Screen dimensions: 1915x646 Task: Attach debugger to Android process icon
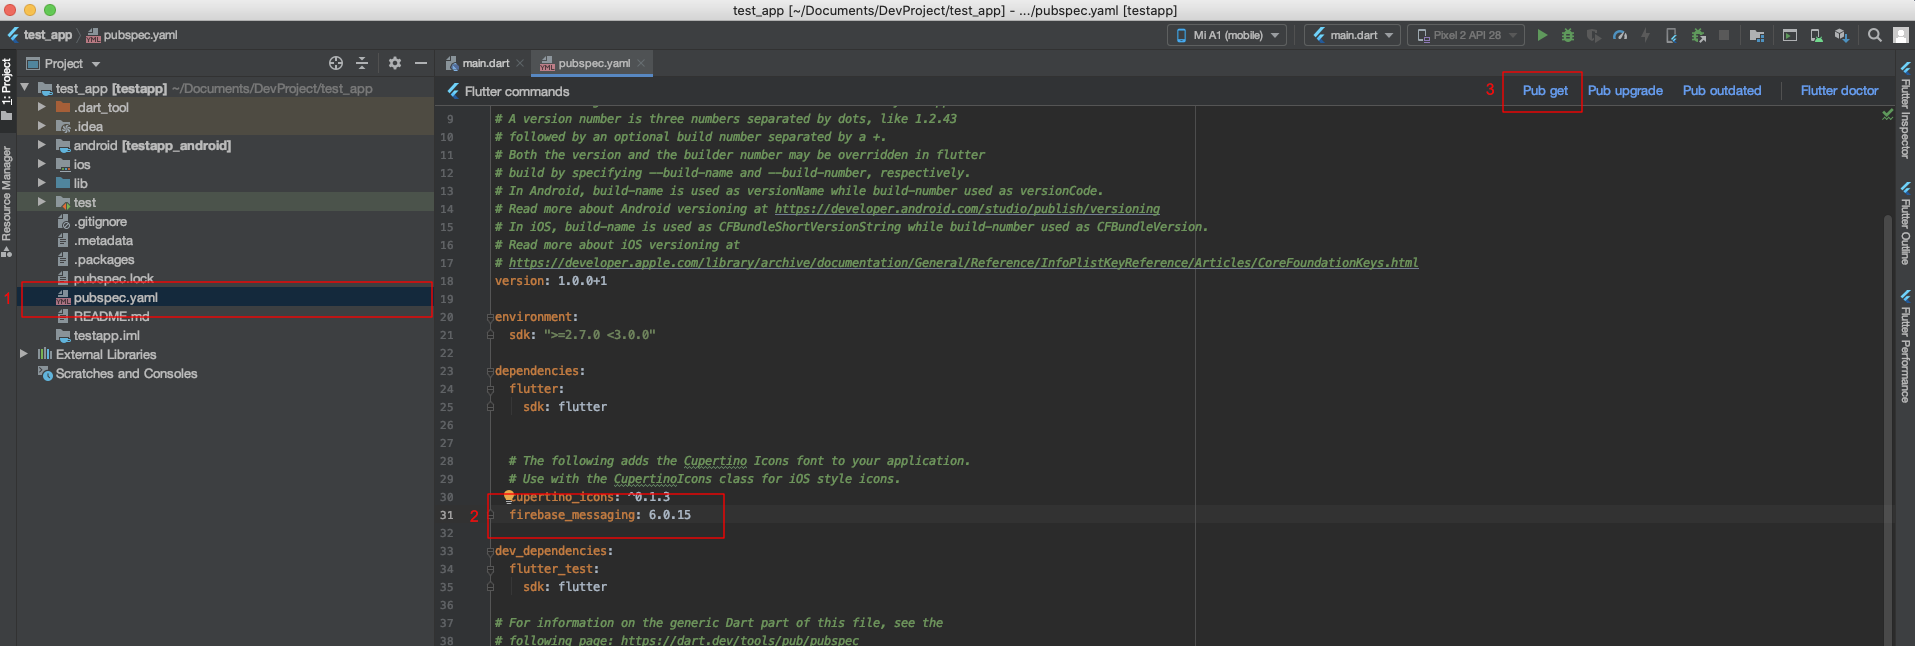coord(1698,35)
